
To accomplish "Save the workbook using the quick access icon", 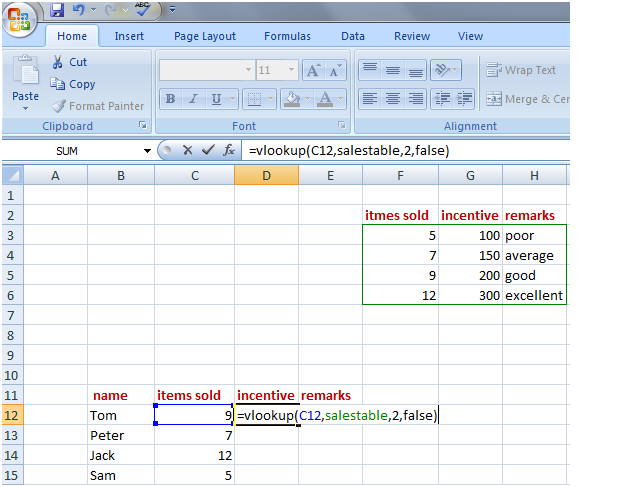I will [57, 10].
